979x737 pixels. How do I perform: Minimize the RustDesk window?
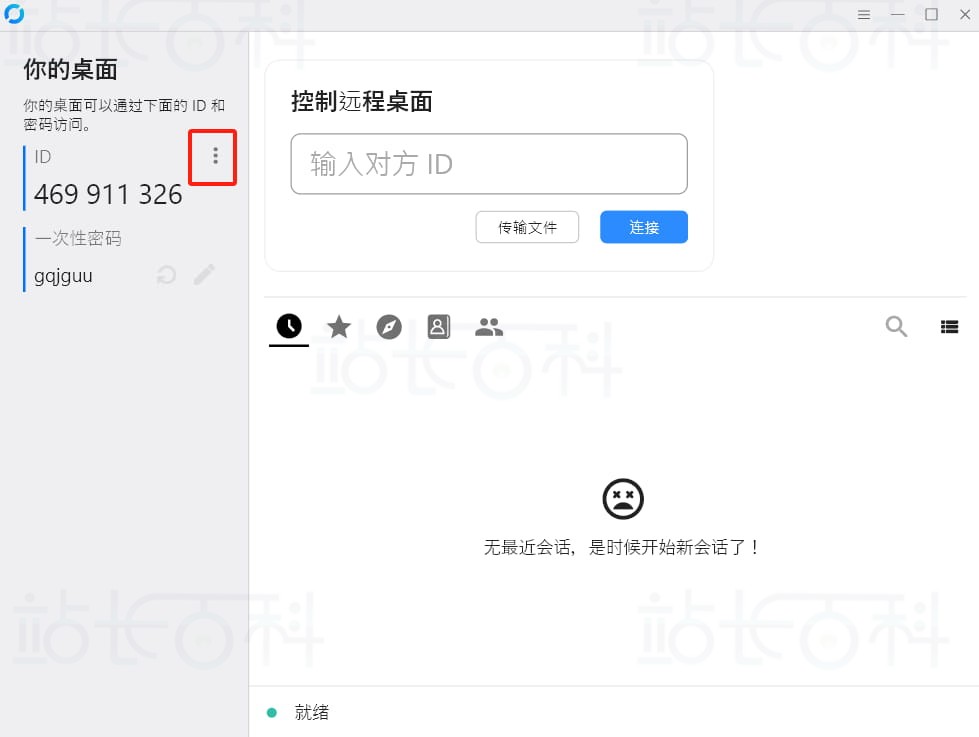pyautogui.click(x=898, y=14)
